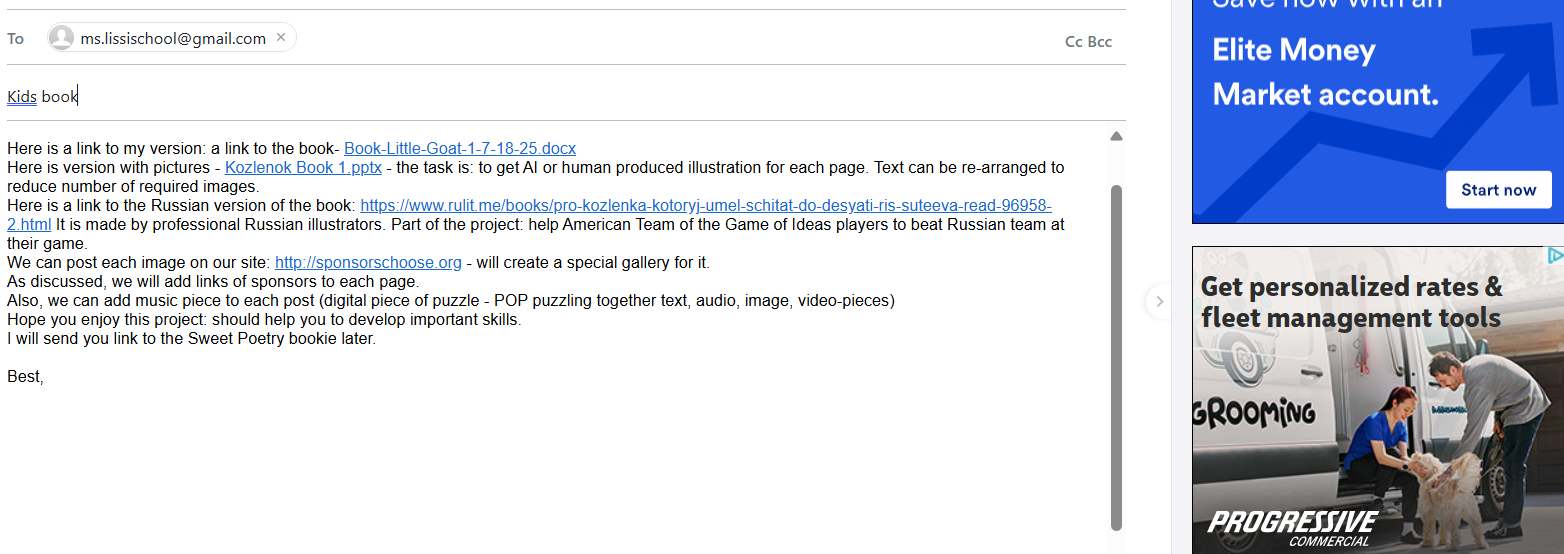Collapse the right ad panel with the chevron
Image resolution: width=1564 pixels, height=554 pixels.
coord(1159,300)
